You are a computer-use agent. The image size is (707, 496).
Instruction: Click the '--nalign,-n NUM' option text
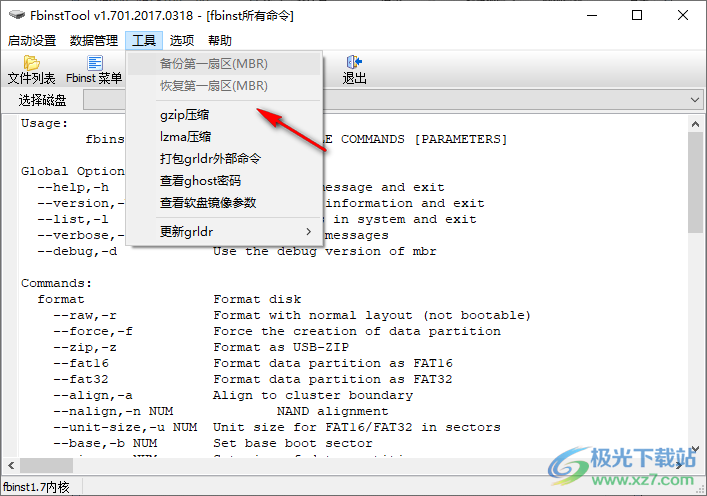[x=113, y=411]
